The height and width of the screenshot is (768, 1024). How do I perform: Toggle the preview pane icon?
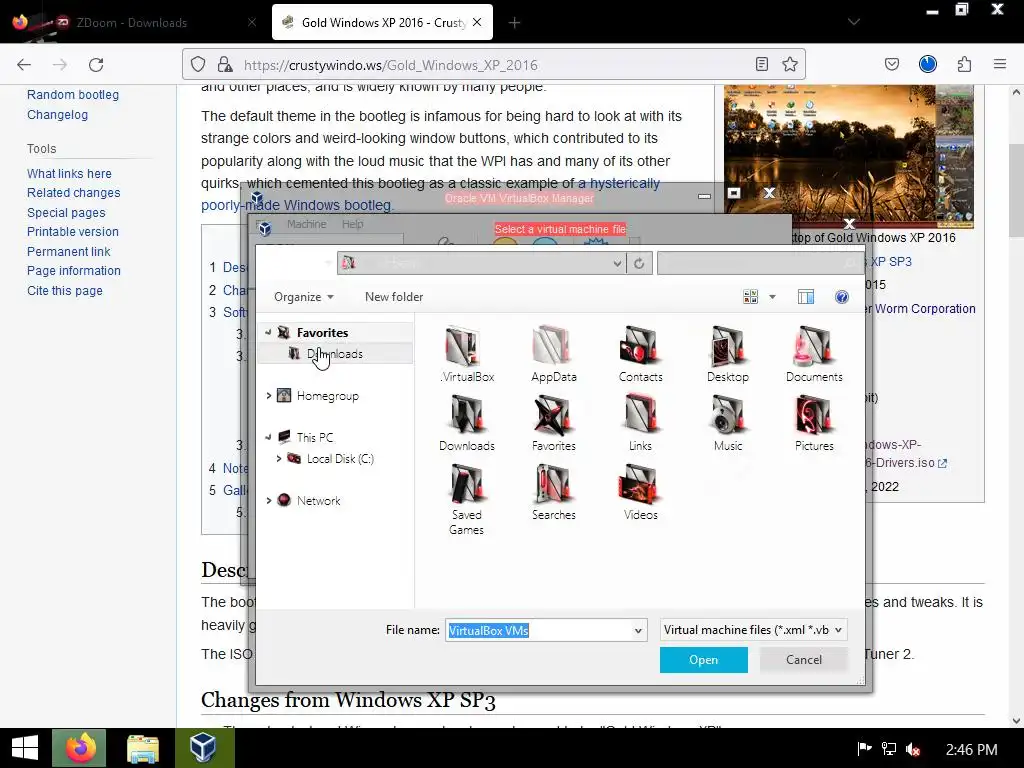tap(806, 297)
